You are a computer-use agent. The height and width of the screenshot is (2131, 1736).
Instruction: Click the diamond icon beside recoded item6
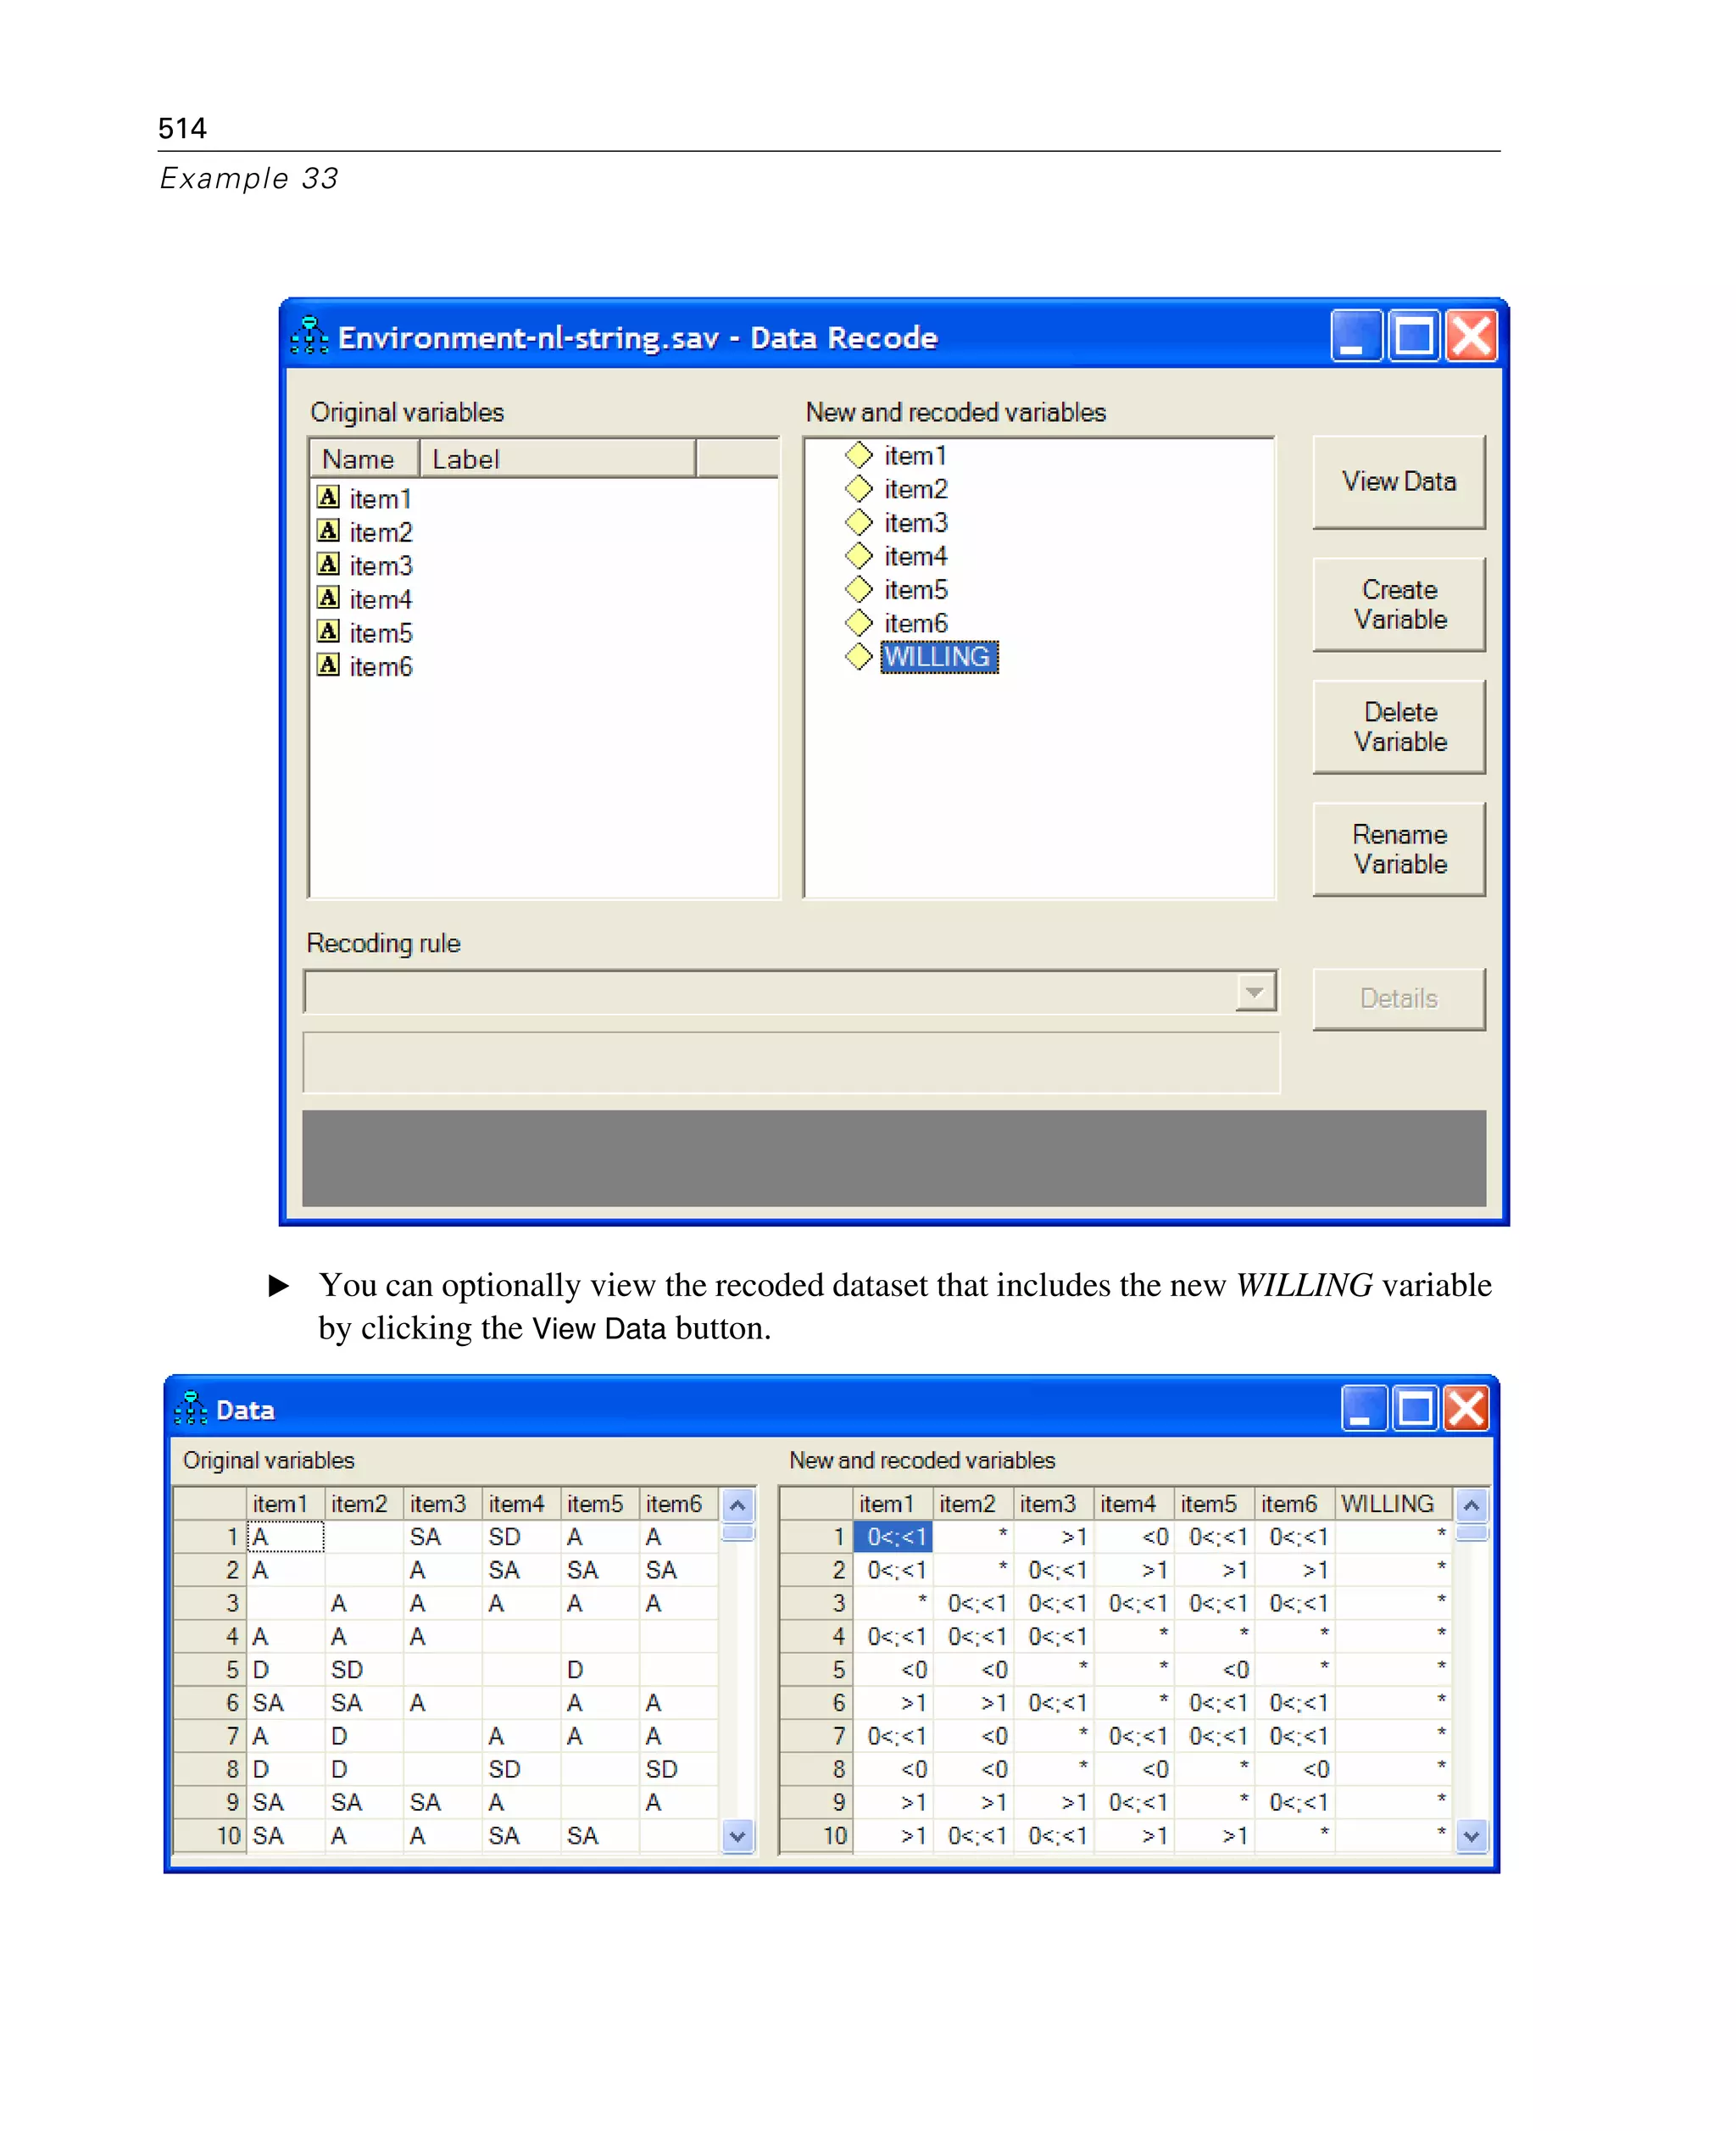(x=859, y=622)
